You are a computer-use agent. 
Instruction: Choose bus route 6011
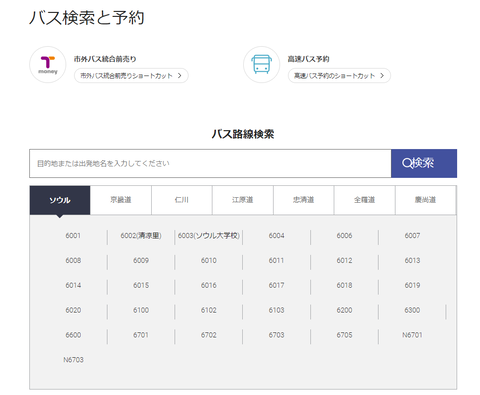(277, 260)
